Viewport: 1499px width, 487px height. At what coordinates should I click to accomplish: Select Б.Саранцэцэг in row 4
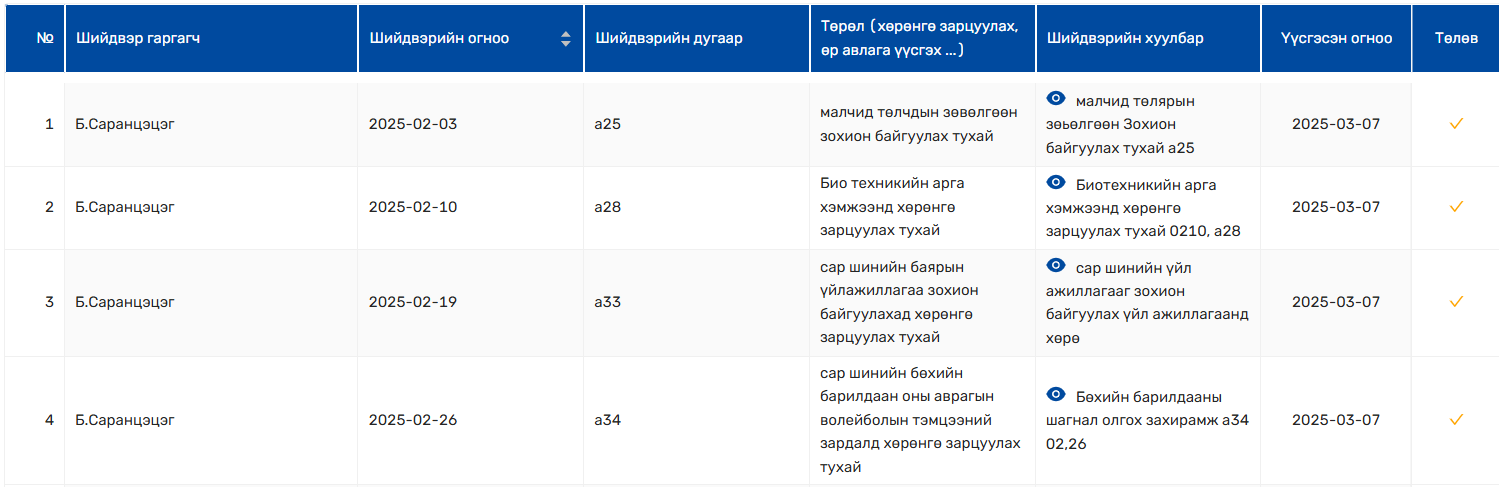coord(125,420)
